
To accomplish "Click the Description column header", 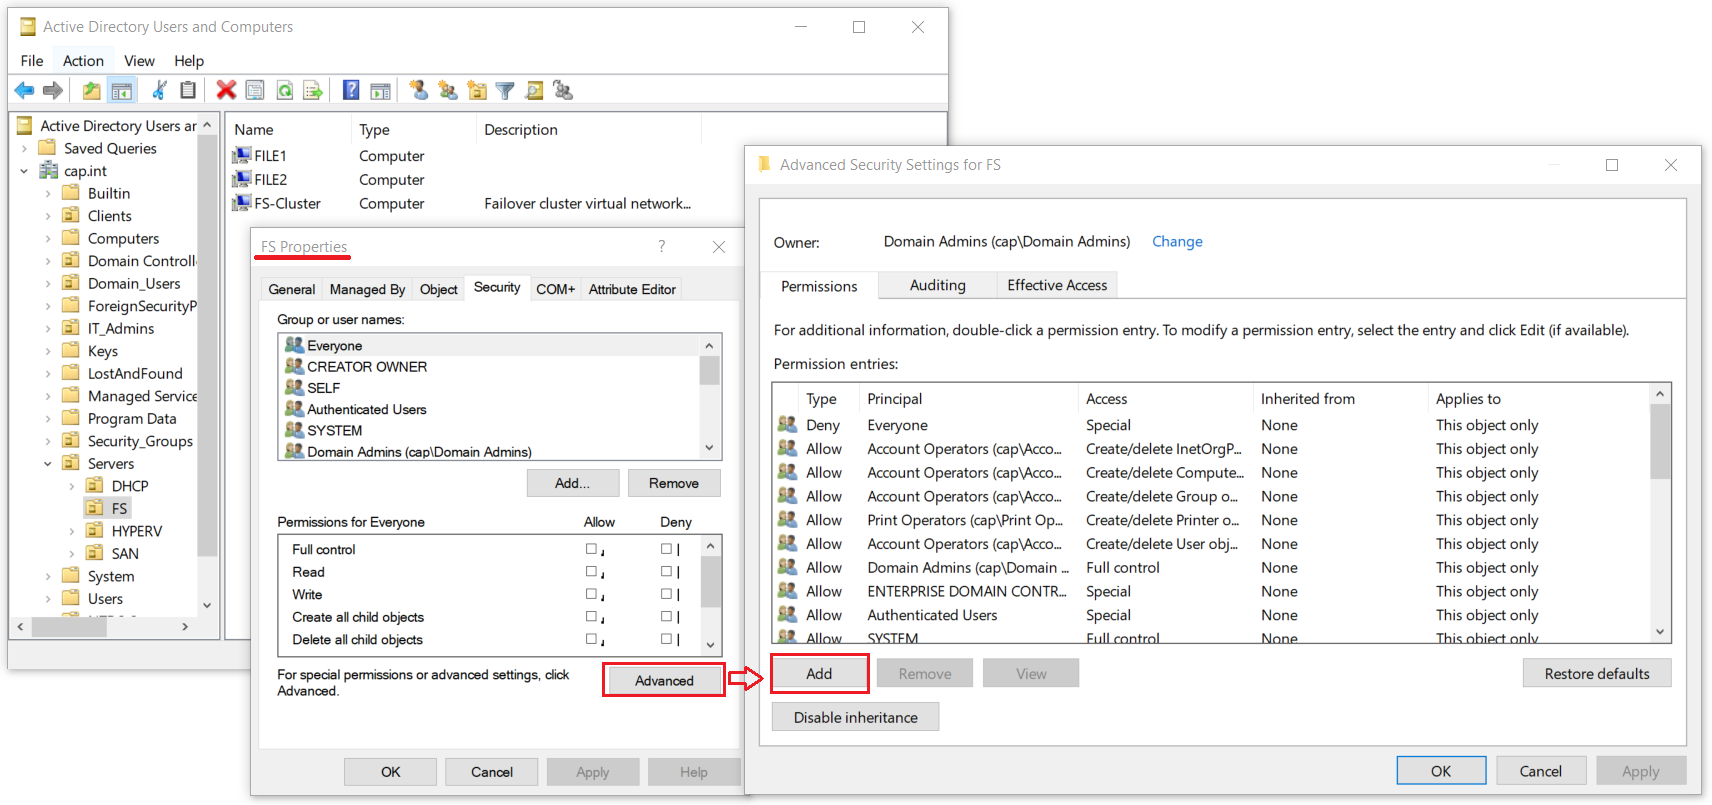I will coord(588,130).
